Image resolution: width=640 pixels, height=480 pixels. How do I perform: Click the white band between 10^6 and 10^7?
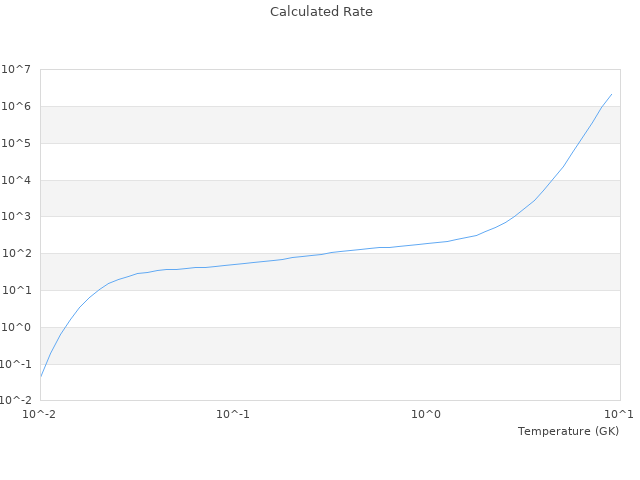click(x=330, y=88)
